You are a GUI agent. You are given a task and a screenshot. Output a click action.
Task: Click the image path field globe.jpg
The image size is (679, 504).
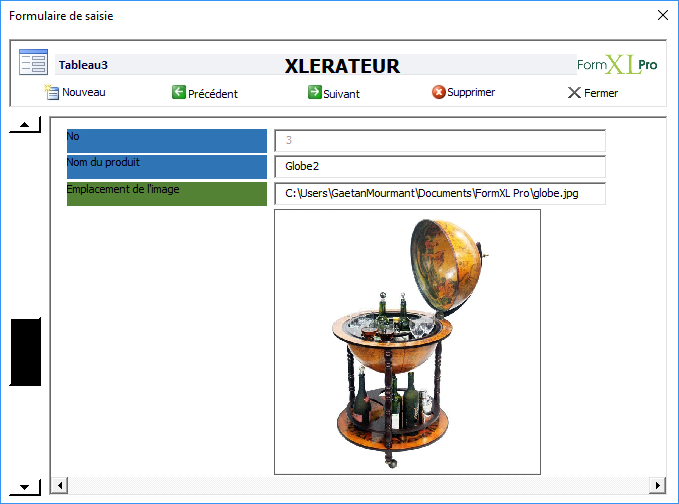(x=440, y=193)
